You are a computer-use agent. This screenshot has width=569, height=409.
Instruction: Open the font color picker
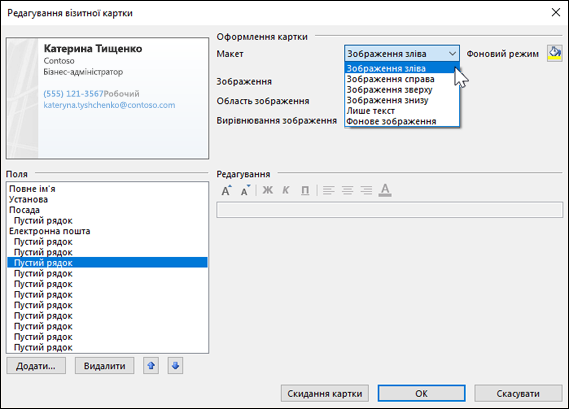click(385, 190)
